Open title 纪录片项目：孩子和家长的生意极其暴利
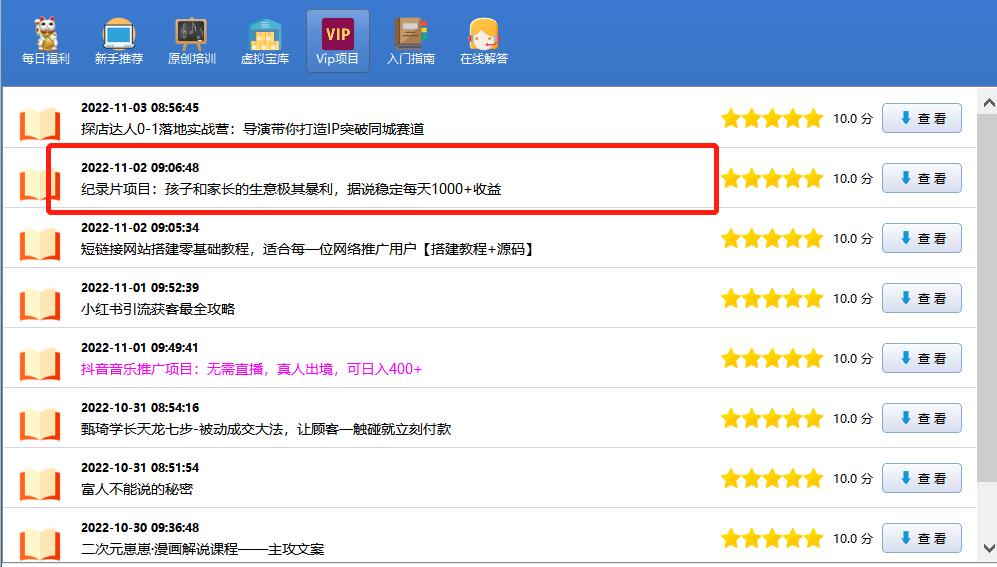 click(291, 189)
